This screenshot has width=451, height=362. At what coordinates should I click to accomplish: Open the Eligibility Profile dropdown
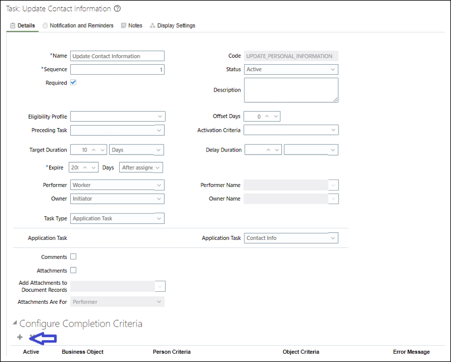(118, 116)
